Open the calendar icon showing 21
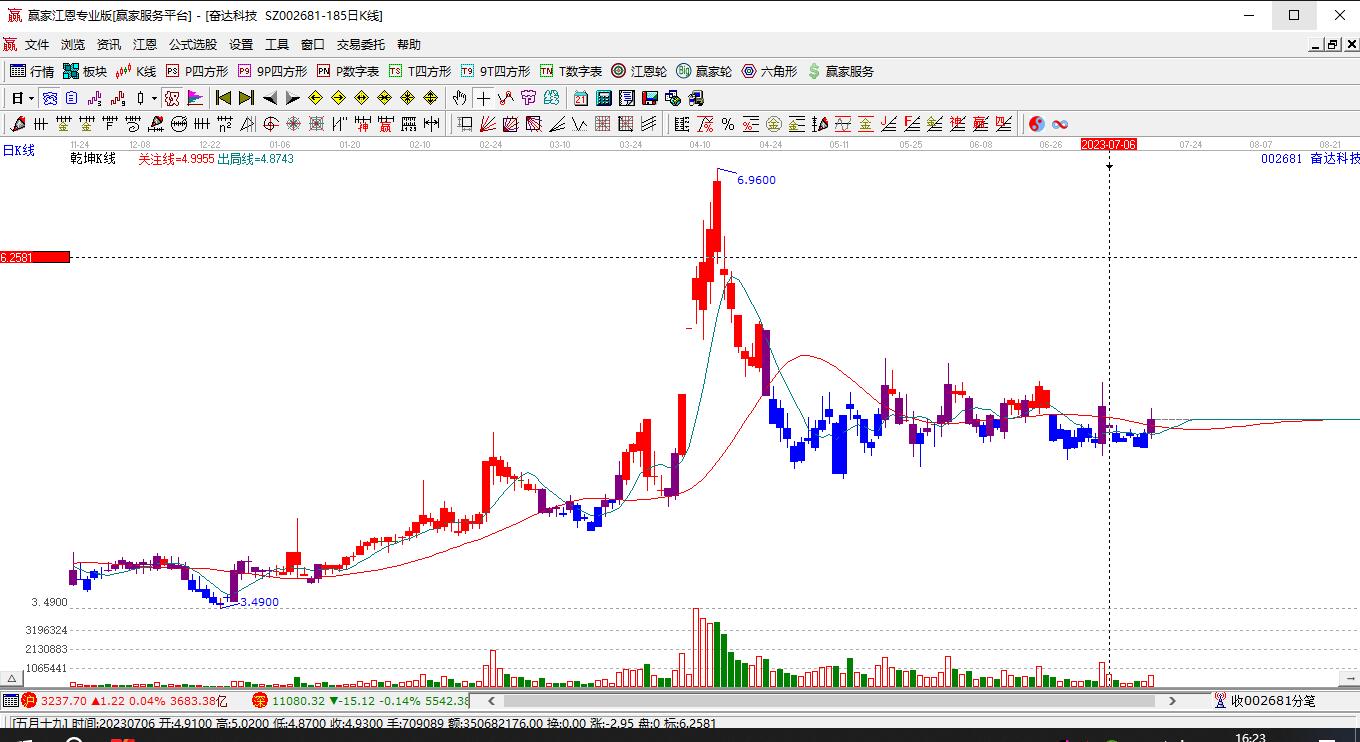 (x=581, y=98)
